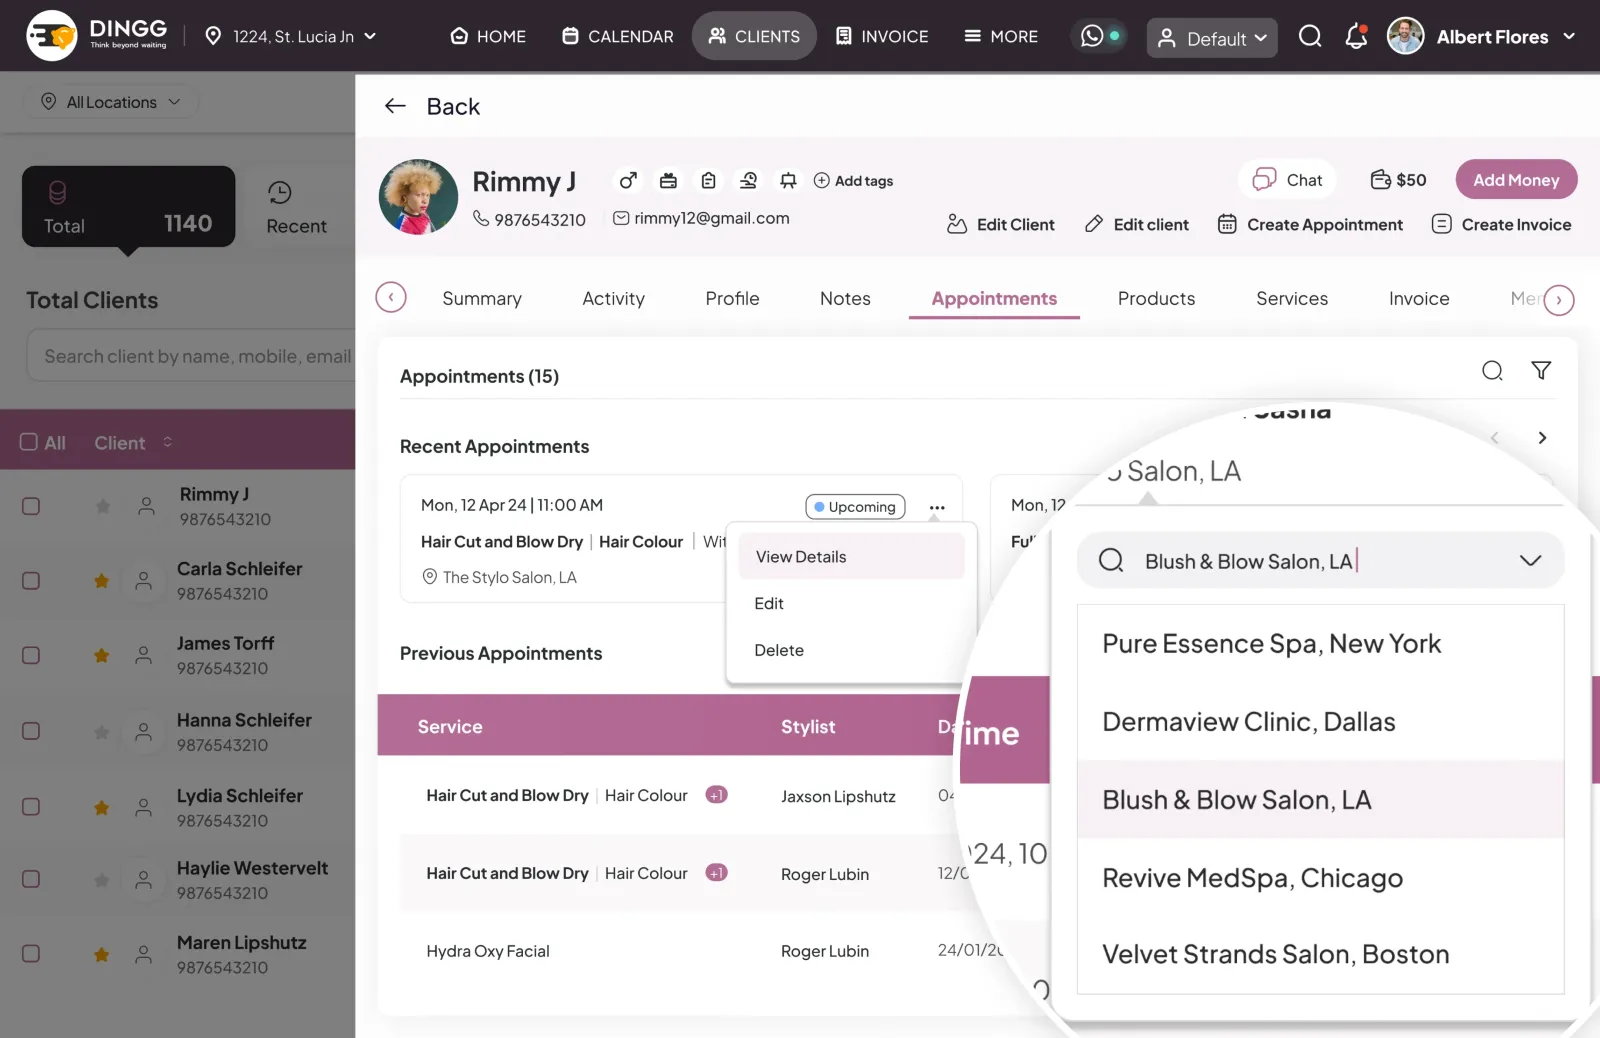Screen dimensions: 1600x1038
Task: Open the MORE menu
Action: pos(1000,36)
